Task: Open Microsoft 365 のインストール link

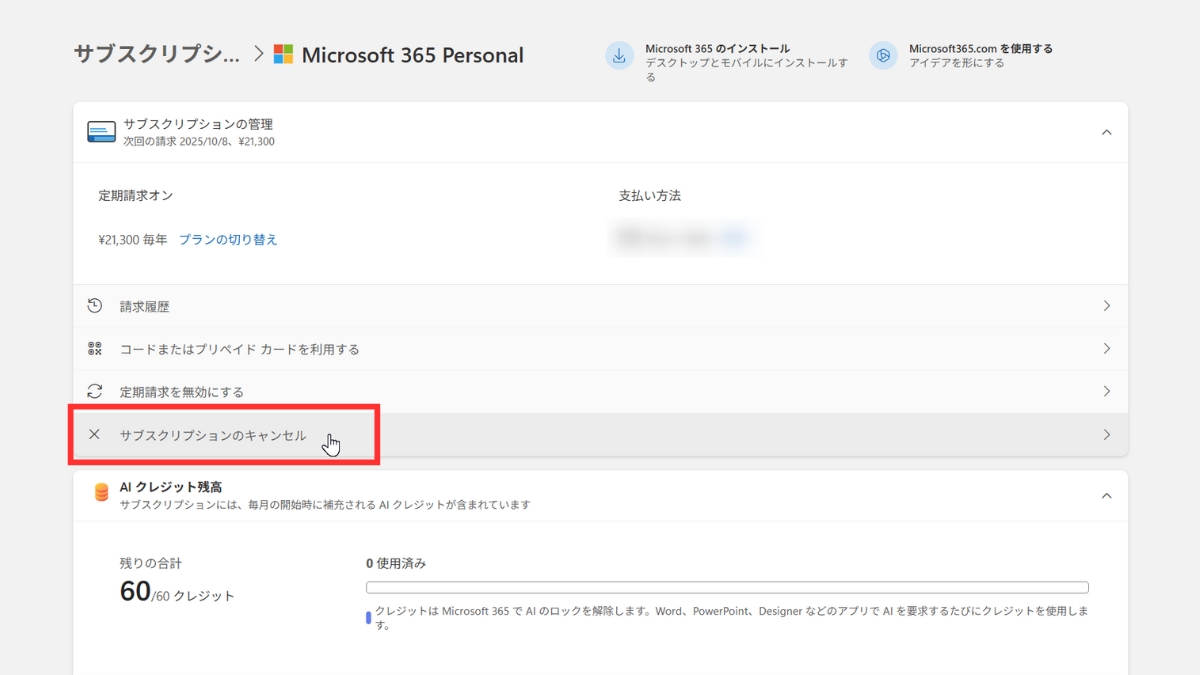Action: pyautogui.click(x=717, y=48)
